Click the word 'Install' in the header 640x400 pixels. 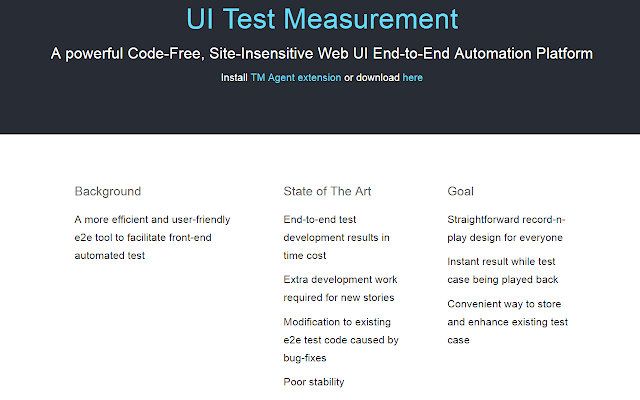234,78
